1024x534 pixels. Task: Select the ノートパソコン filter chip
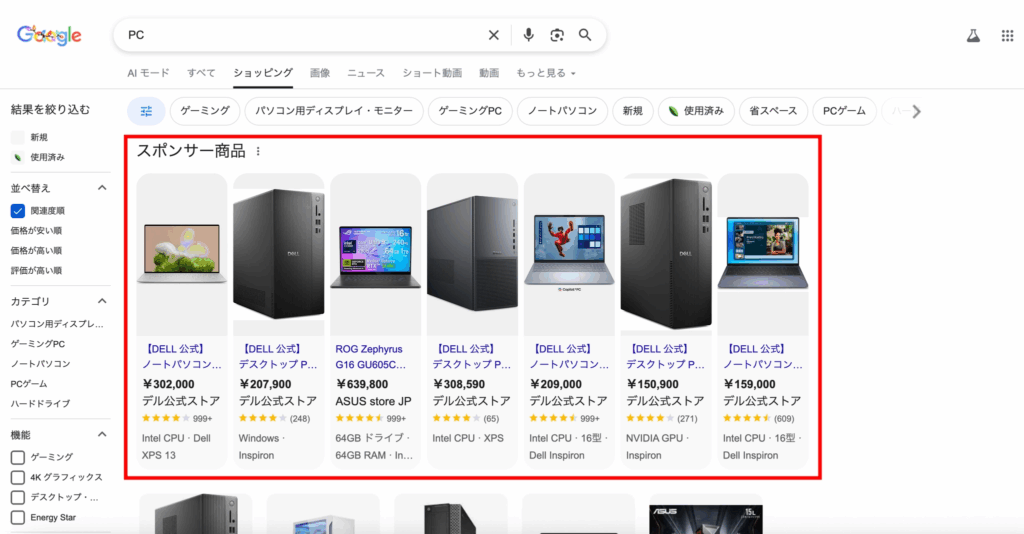tap(562, 111)
